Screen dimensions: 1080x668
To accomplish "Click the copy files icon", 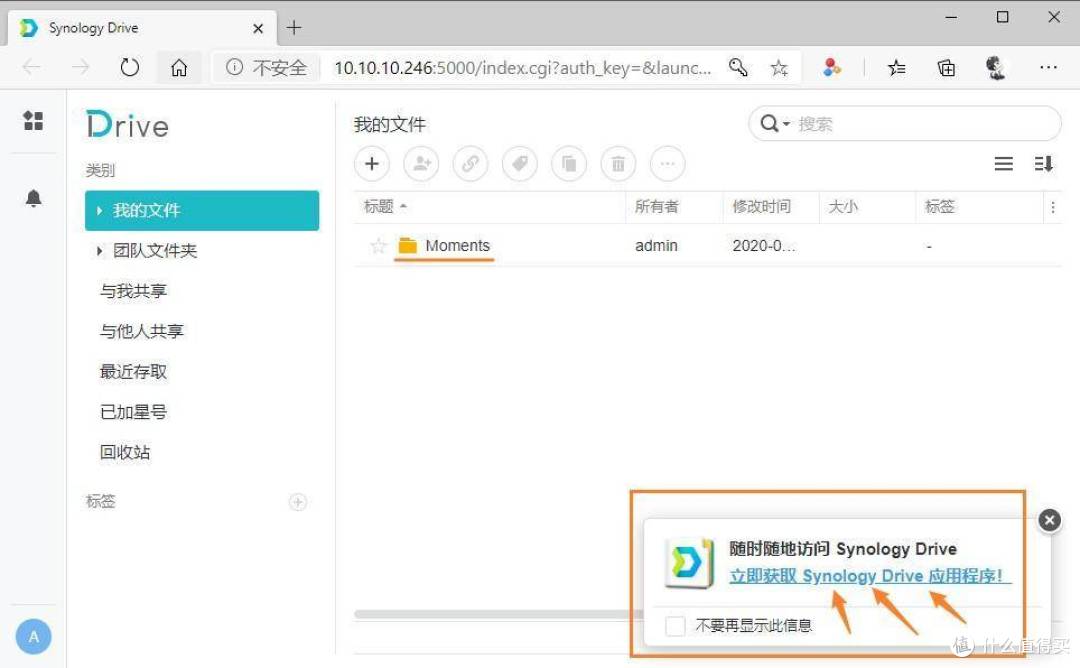I will coord(568,163).
